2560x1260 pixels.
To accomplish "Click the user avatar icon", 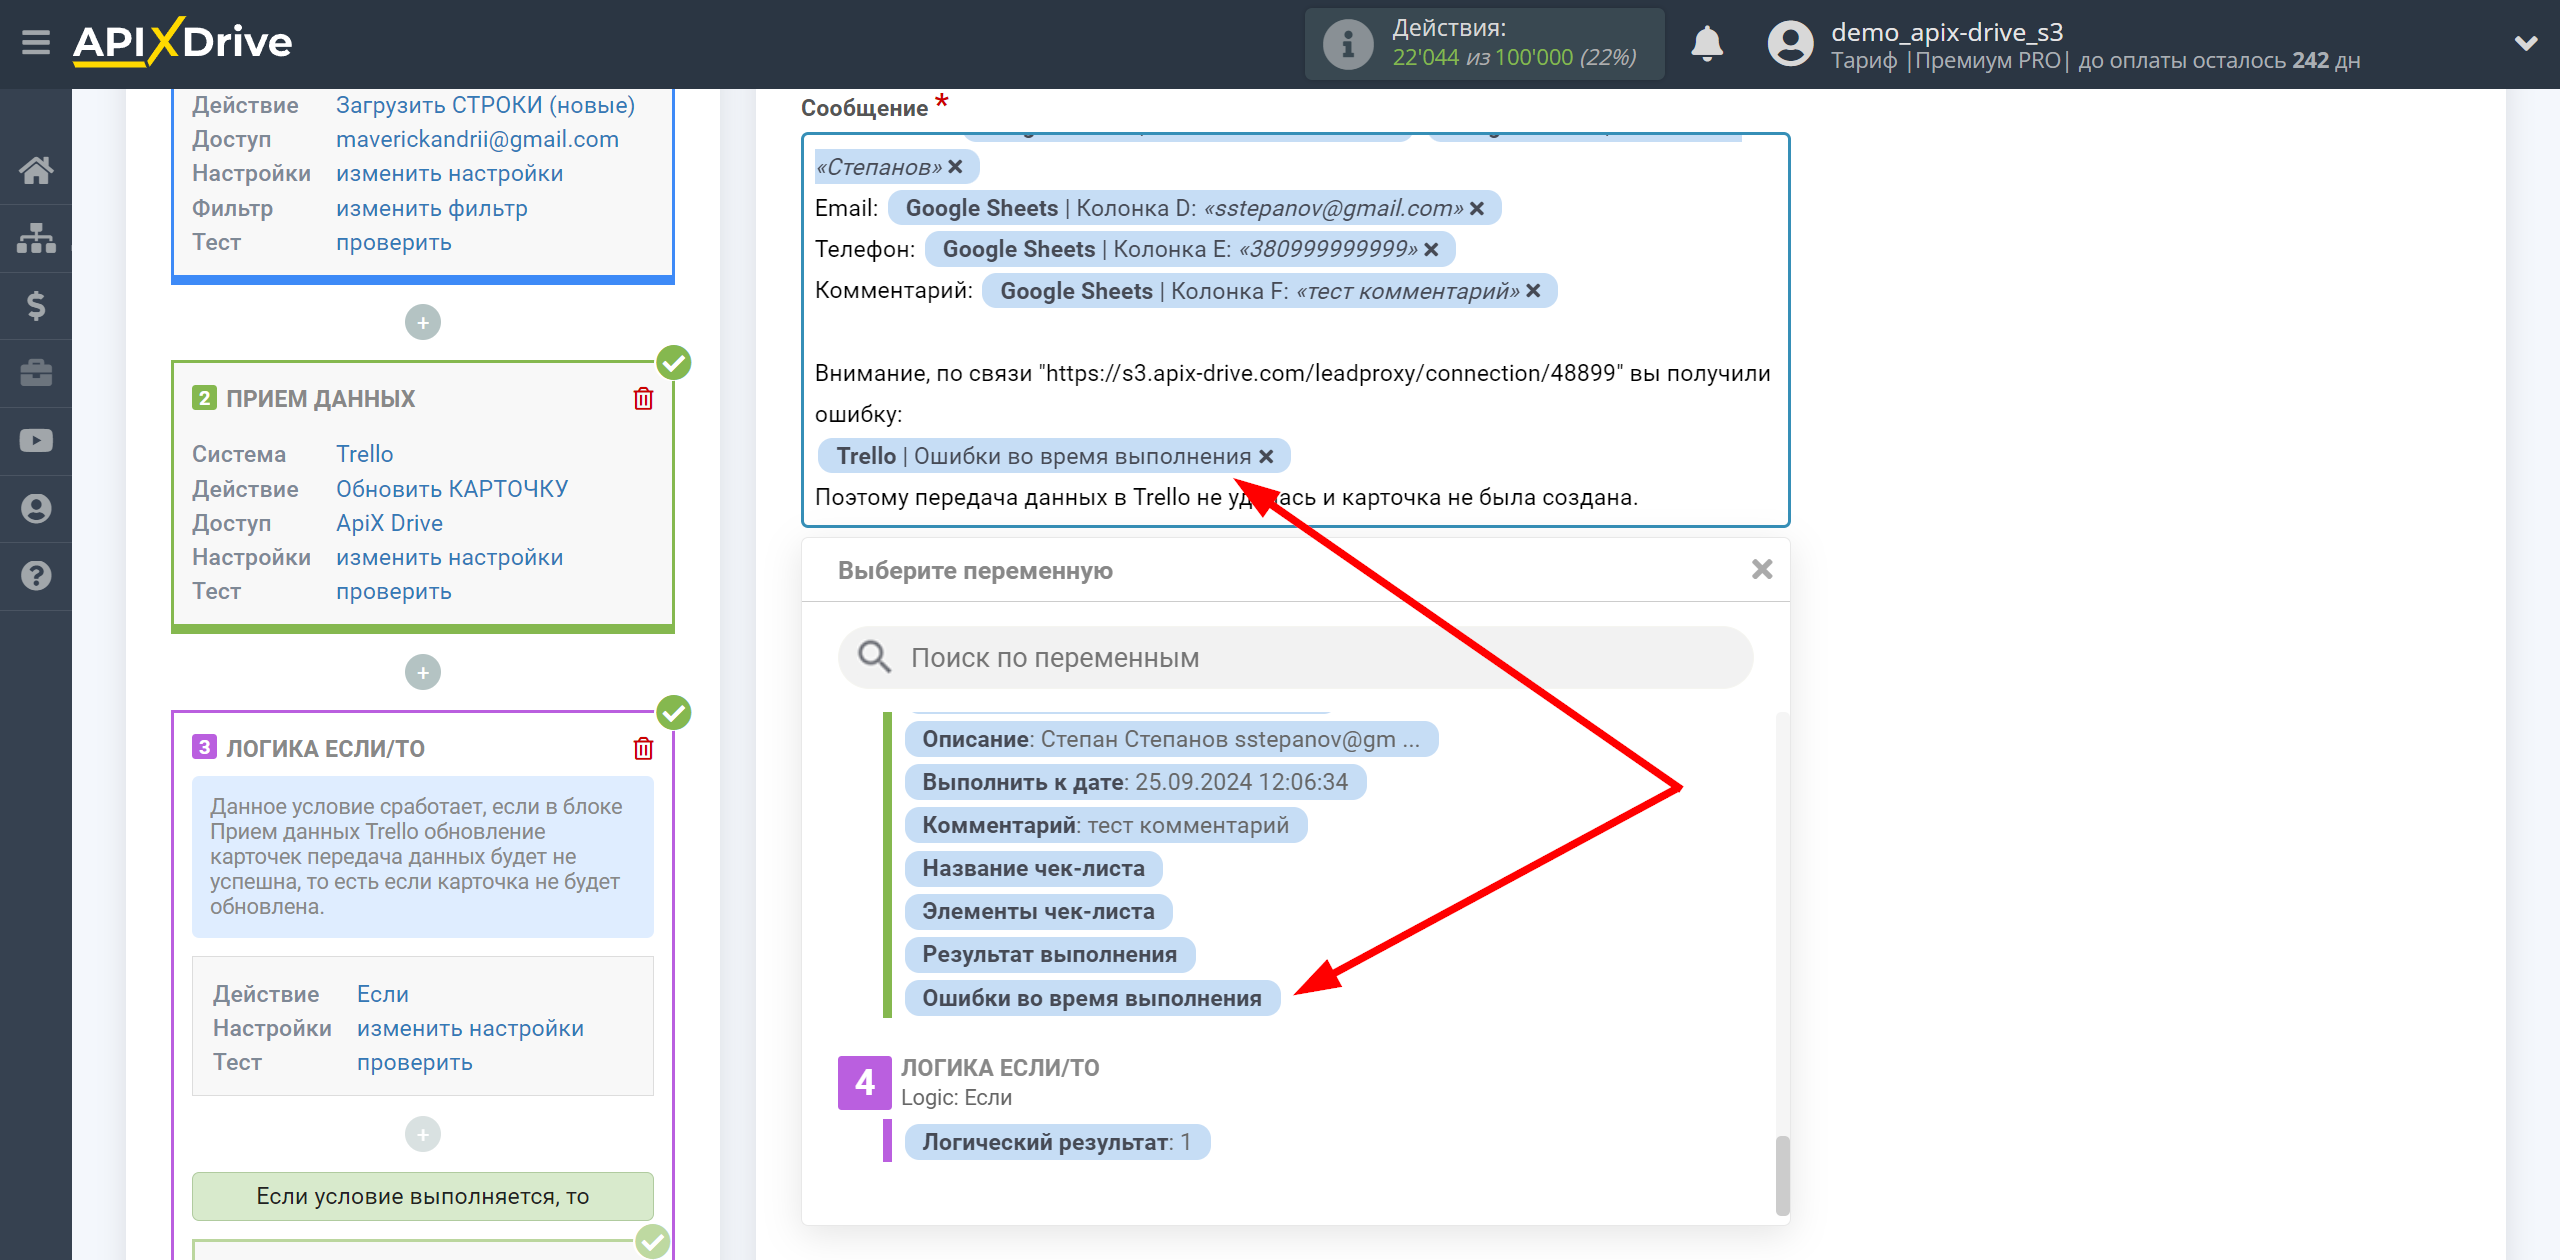I will coord(1790,44).
